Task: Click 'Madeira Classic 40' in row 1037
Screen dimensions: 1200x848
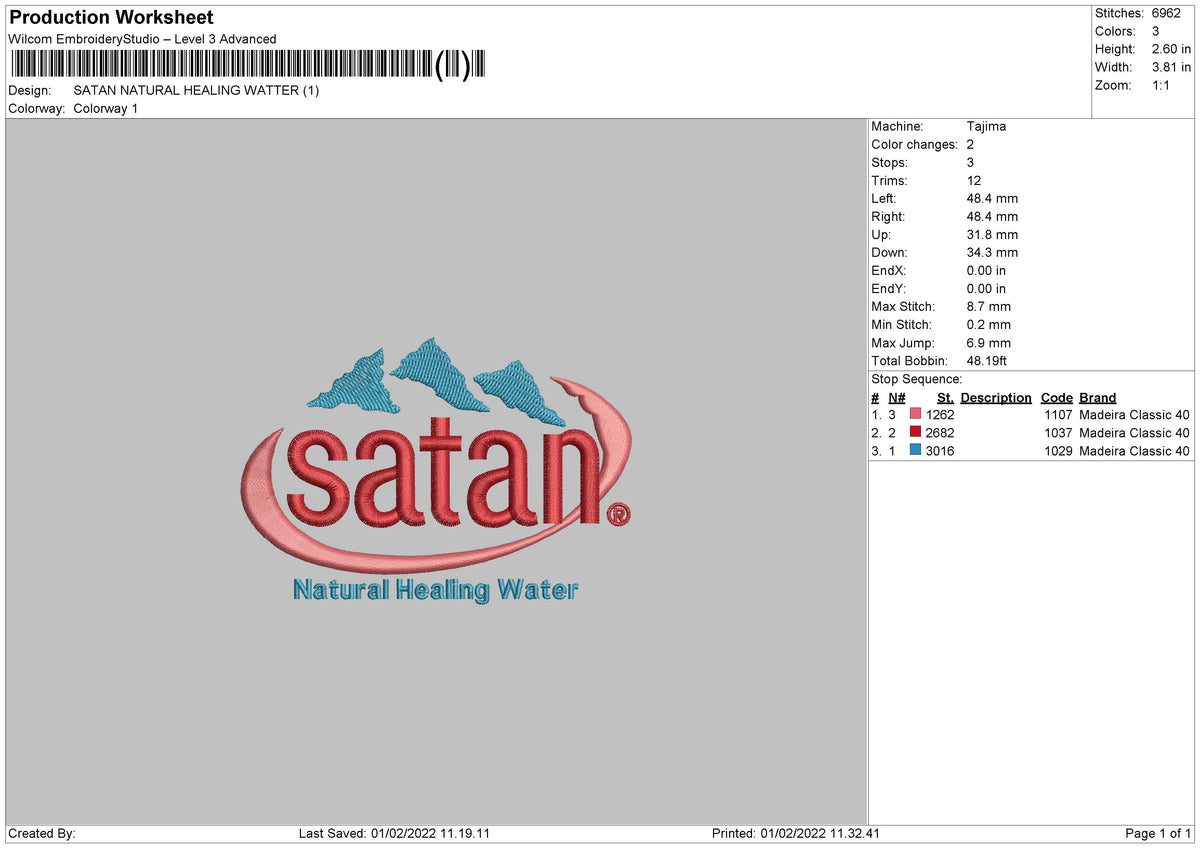Action: coord(1134,433)
